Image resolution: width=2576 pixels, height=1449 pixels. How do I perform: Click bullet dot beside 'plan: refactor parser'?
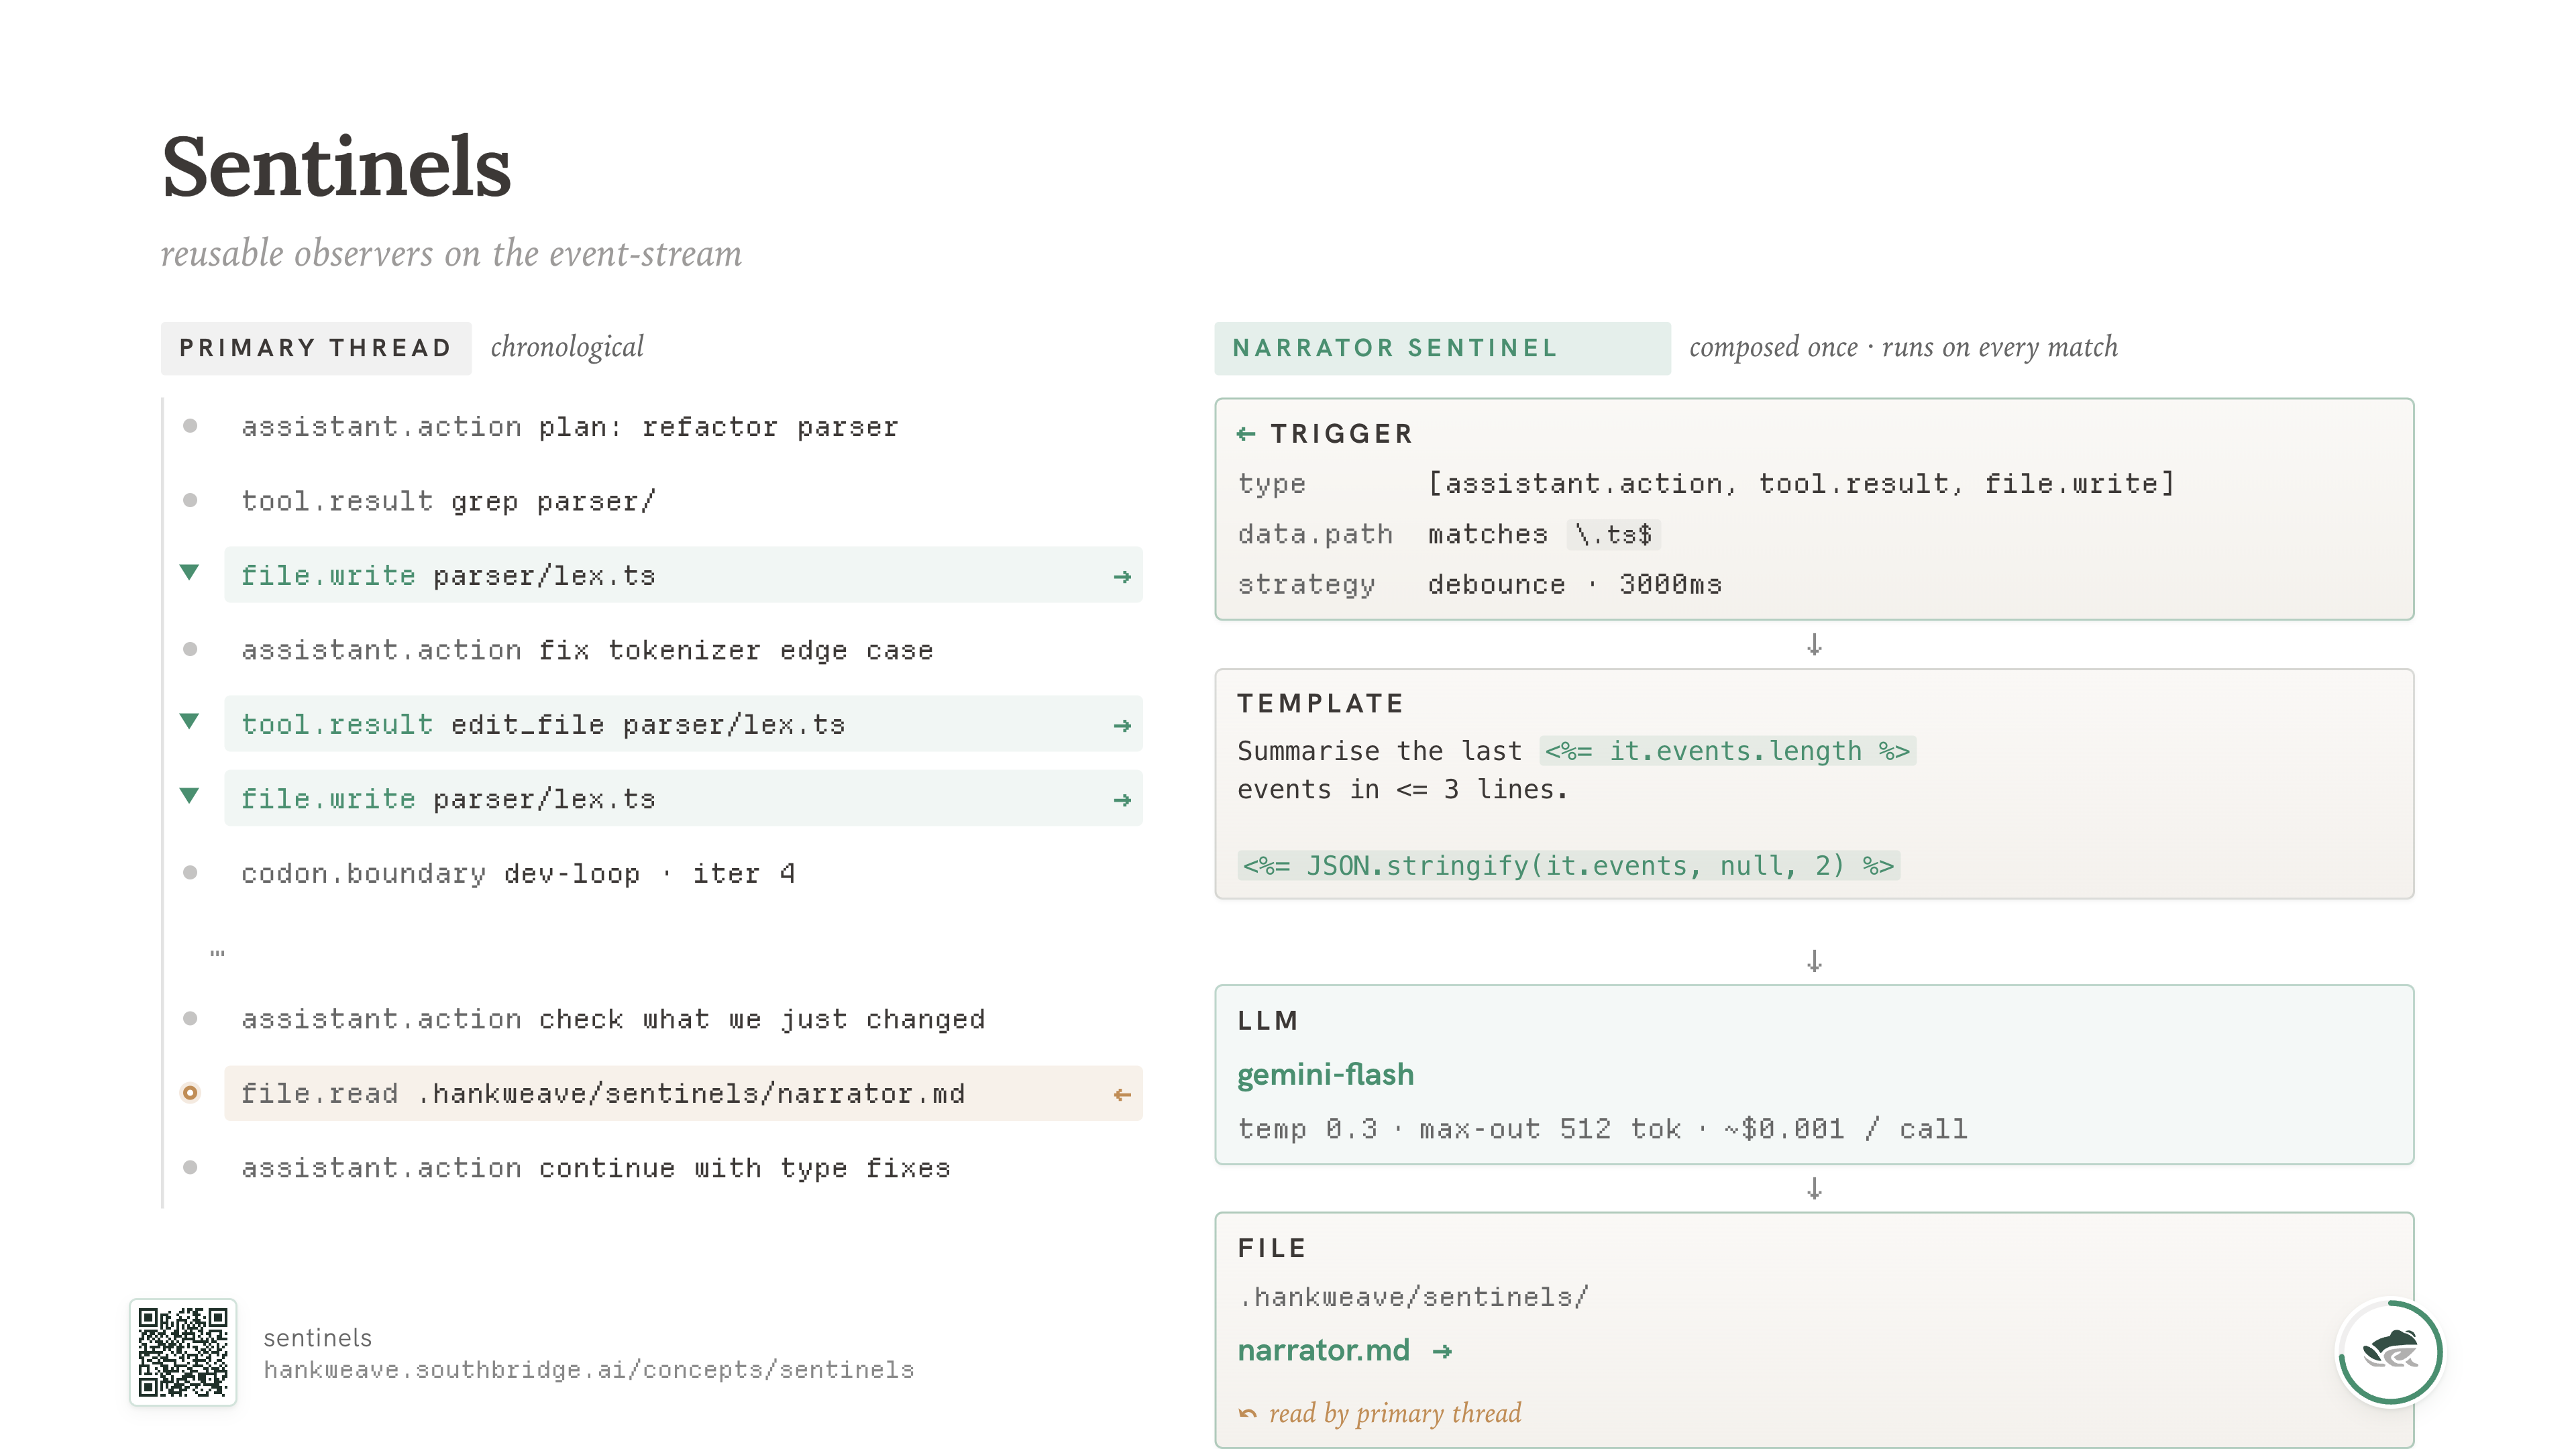190,426
